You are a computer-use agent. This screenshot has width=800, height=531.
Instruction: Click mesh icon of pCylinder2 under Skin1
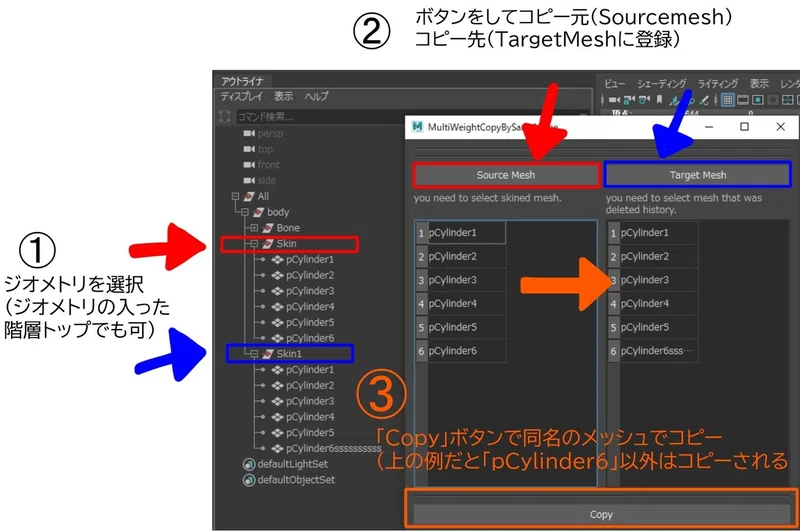278,386
